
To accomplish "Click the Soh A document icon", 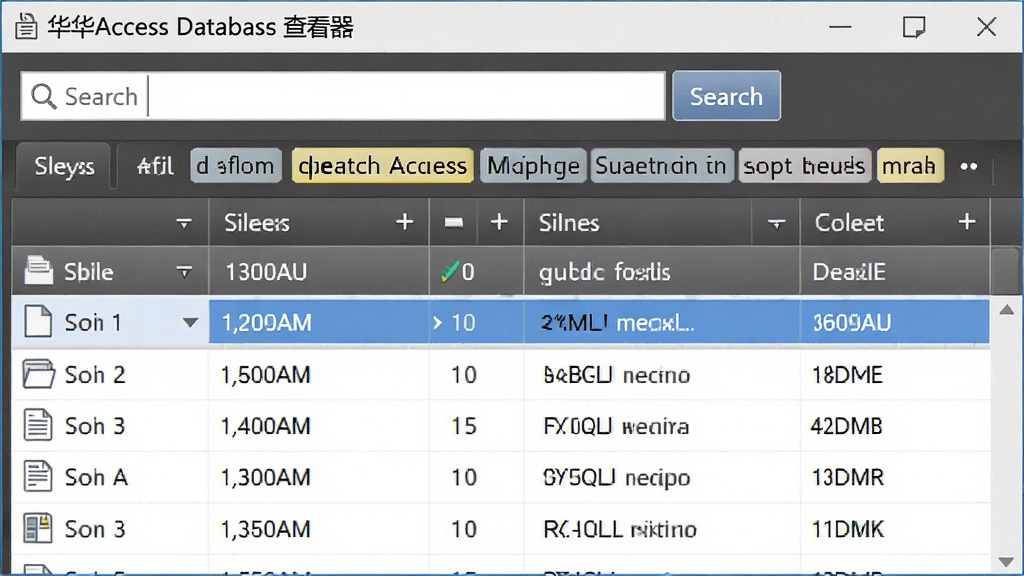I will (38, 476).
